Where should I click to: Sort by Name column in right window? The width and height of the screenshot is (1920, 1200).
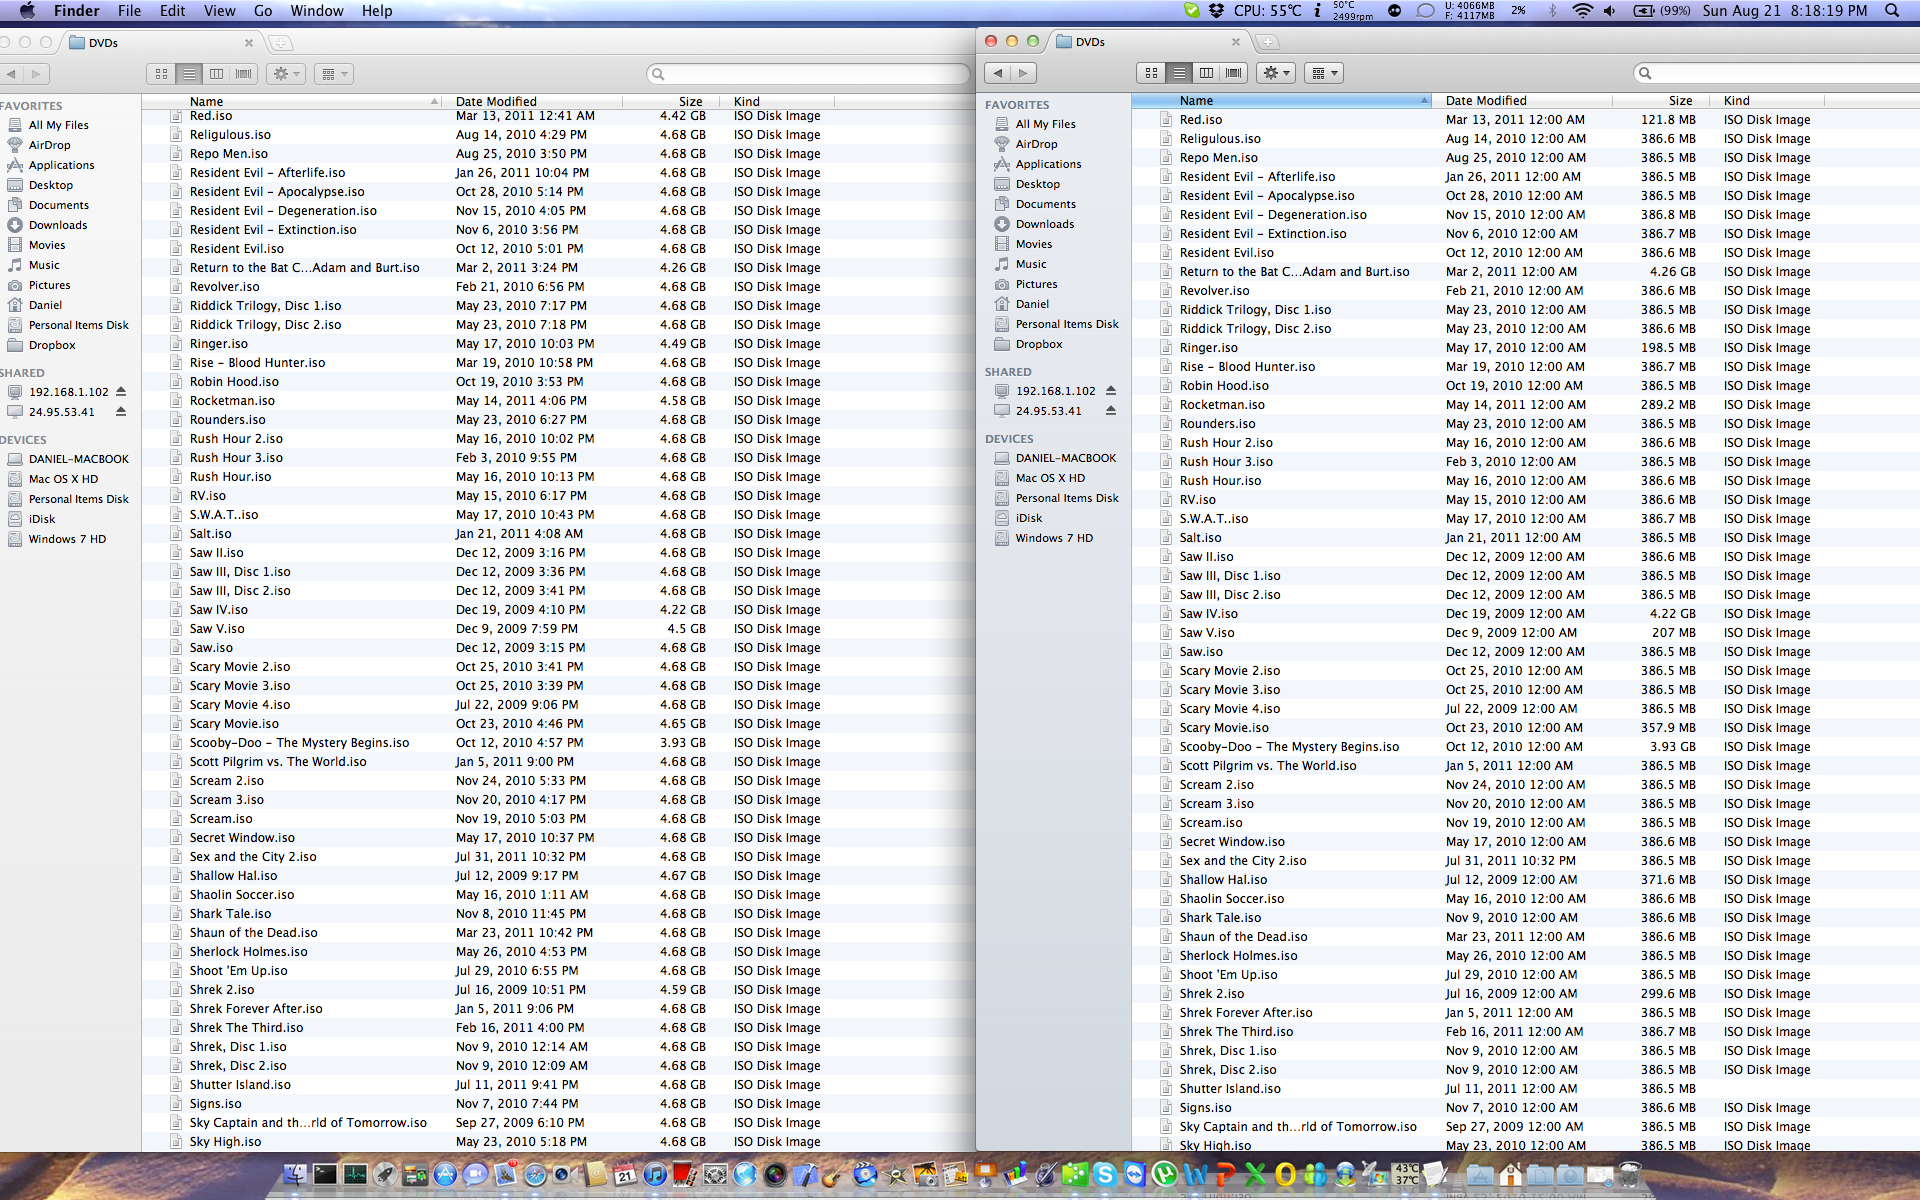1281,100
